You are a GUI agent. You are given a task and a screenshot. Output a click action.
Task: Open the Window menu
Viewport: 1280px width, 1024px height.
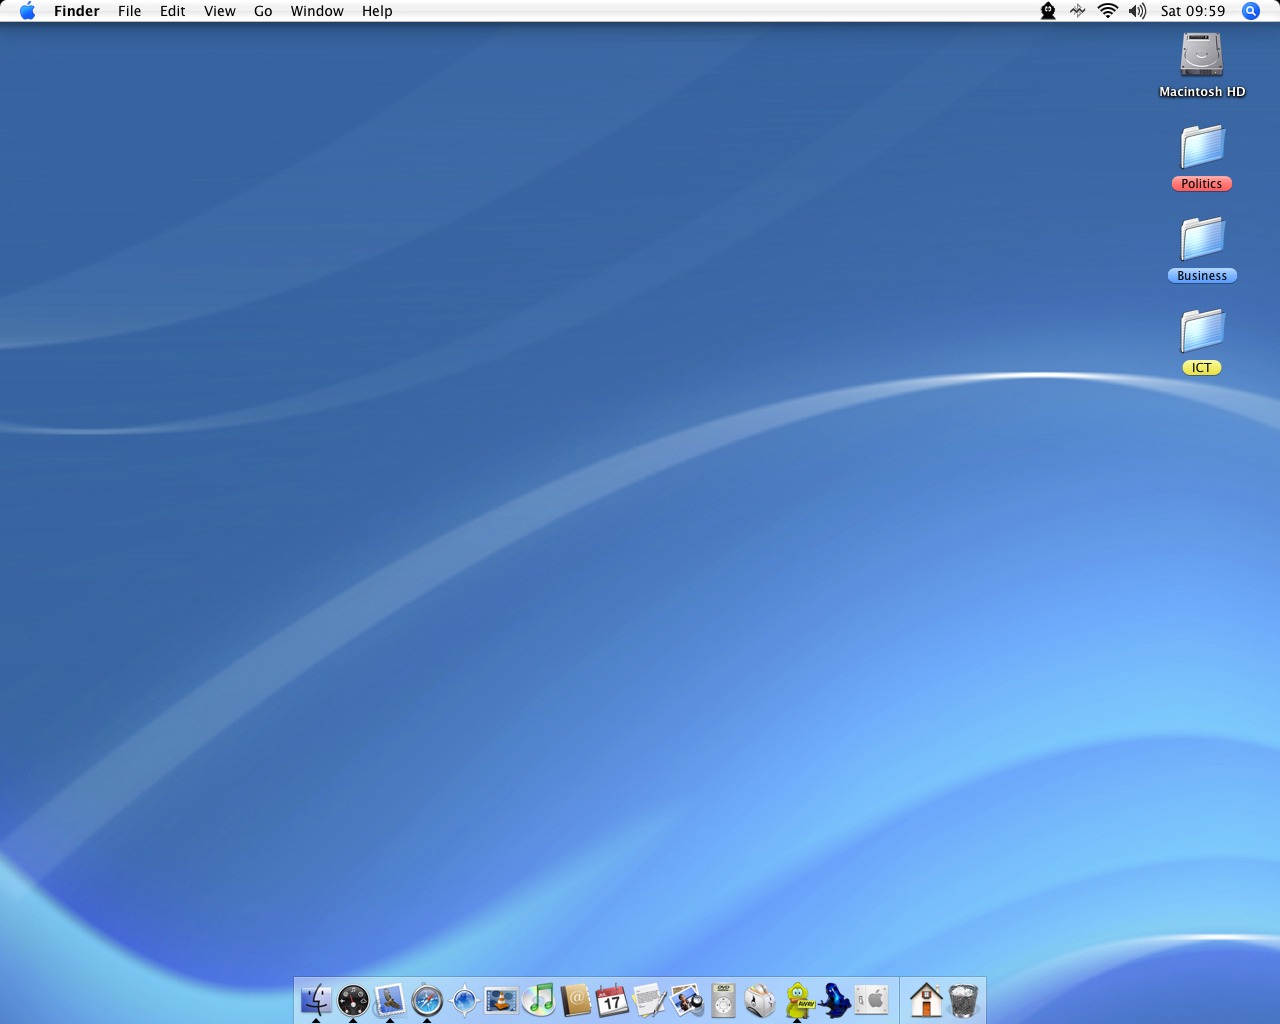click(x=317, y=11)
